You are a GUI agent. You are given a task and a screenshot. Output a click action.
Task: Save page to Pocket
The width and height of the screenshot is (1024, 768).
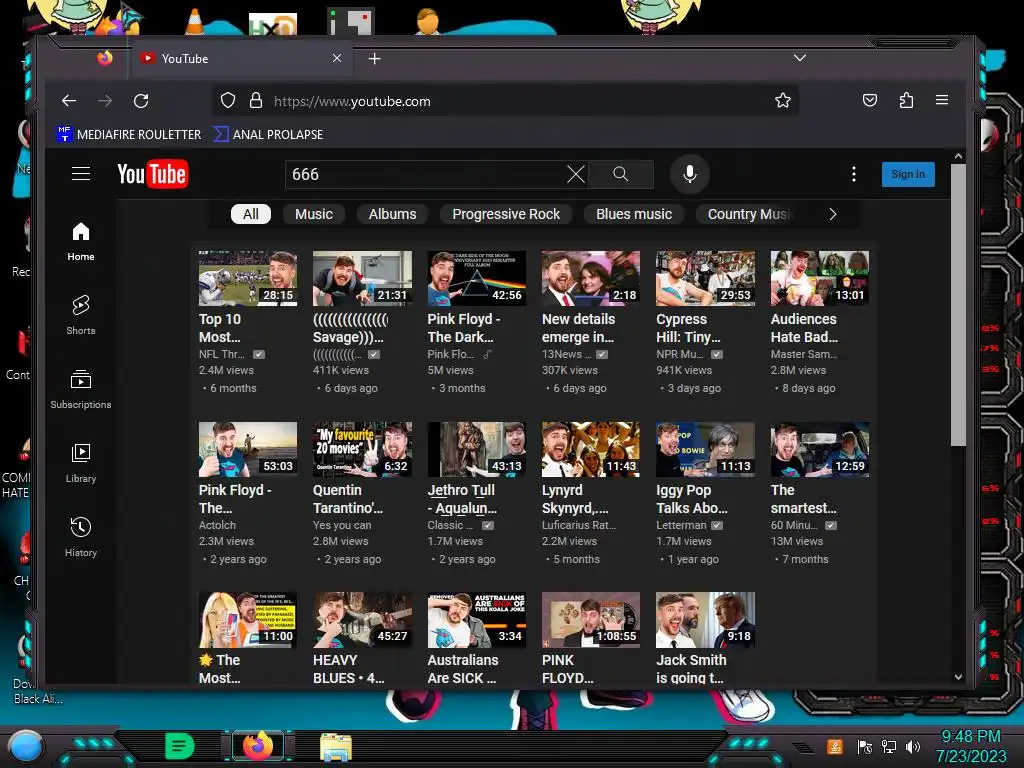pyautogui.click(x=870, y=101)
